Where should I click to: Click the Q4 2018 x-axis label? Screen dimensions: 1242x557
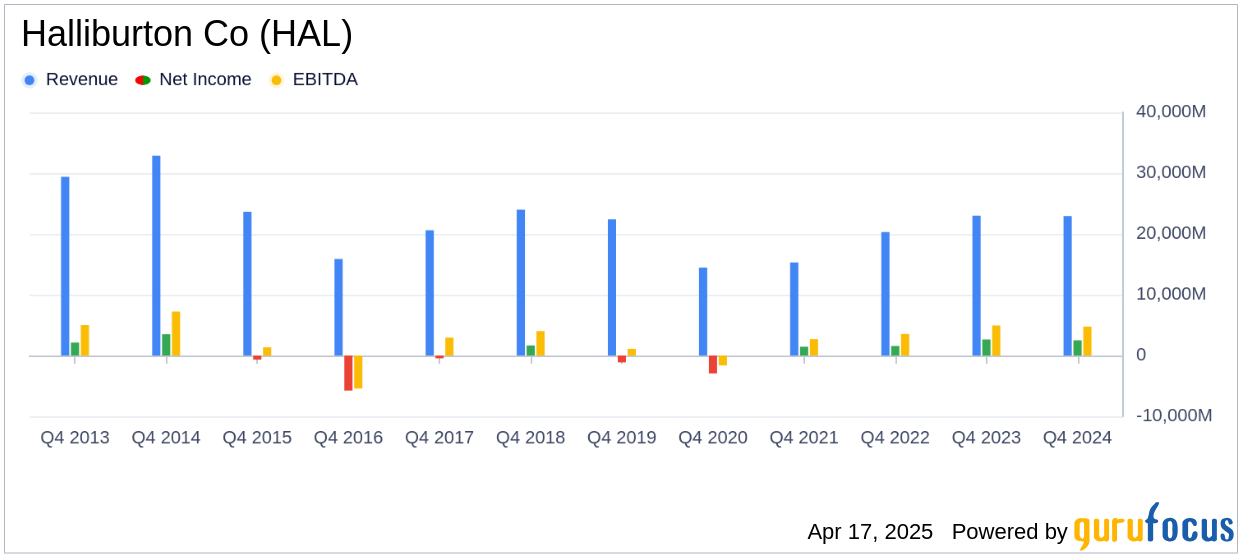(530, 438)
